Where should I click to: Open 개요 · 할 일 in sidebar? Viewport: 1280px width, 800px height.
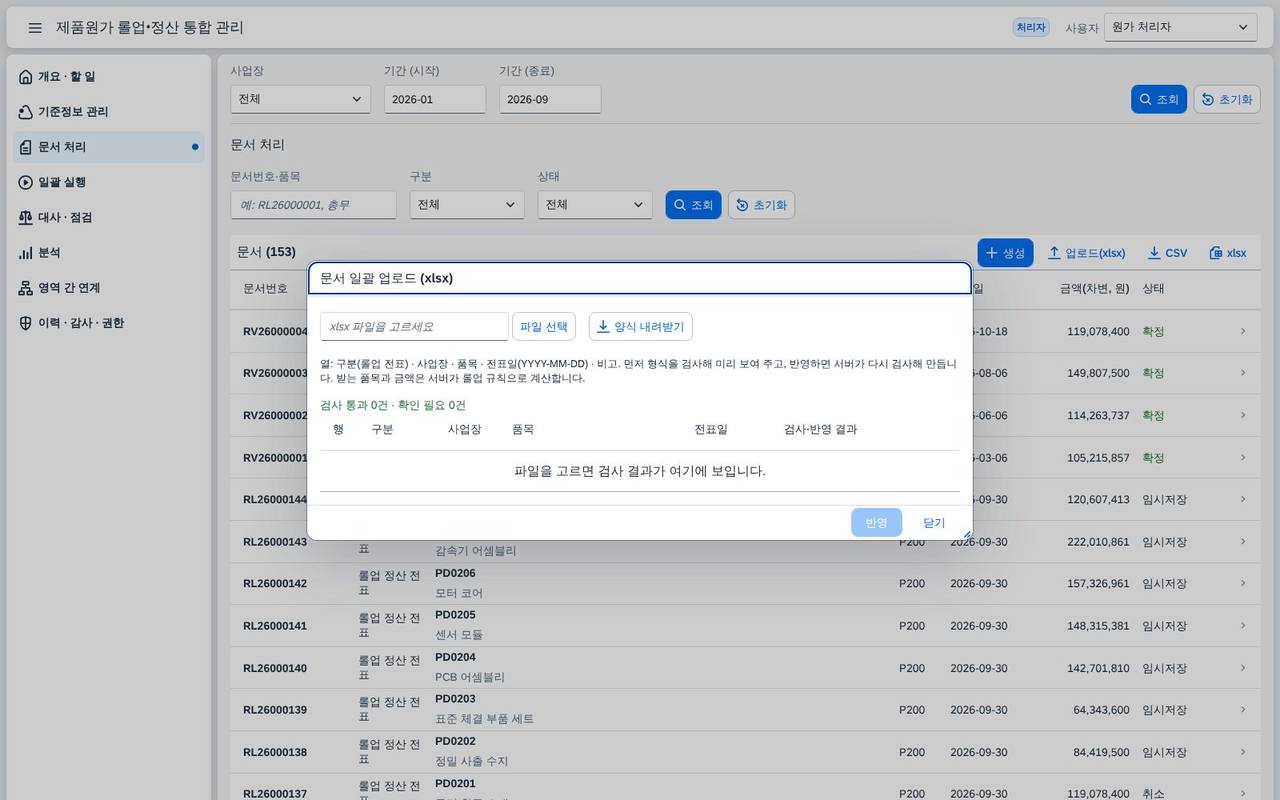click(110, 77)
